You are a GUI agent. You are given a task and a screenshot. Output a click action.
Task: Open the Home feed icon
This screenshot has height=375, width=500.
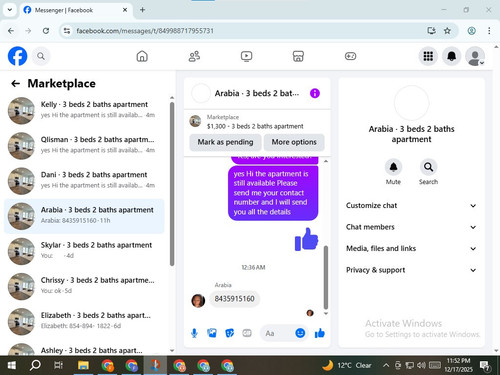click(142, 56)
